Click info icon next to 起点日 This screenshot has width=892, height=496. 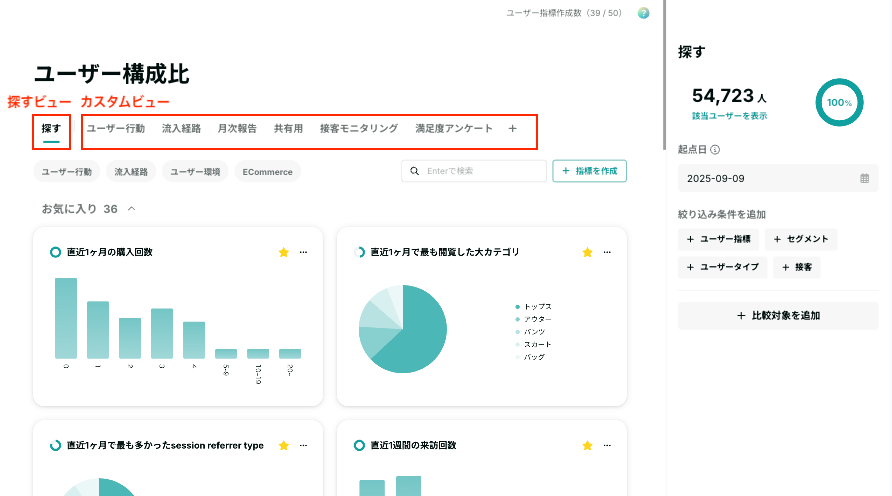coord(715,150)
